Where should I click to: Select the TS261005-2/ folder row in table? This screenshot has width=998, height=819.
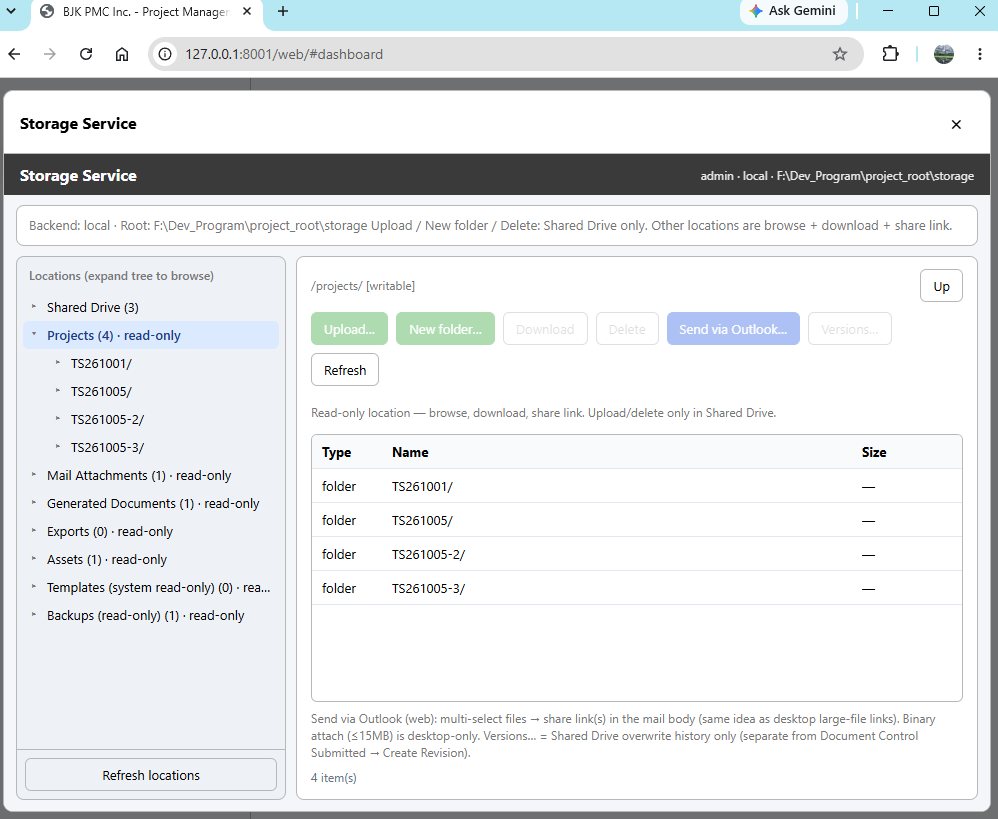tap(636, 554)
